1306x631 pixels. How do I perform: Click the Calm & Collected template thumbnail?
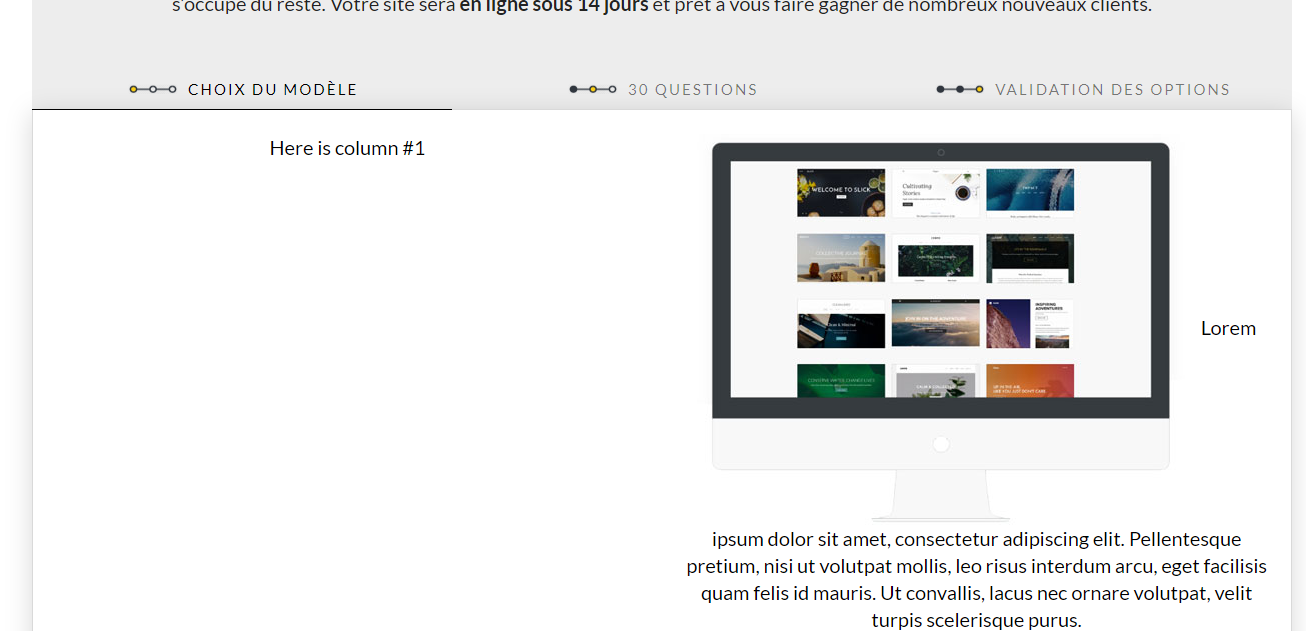coord(935,381)
